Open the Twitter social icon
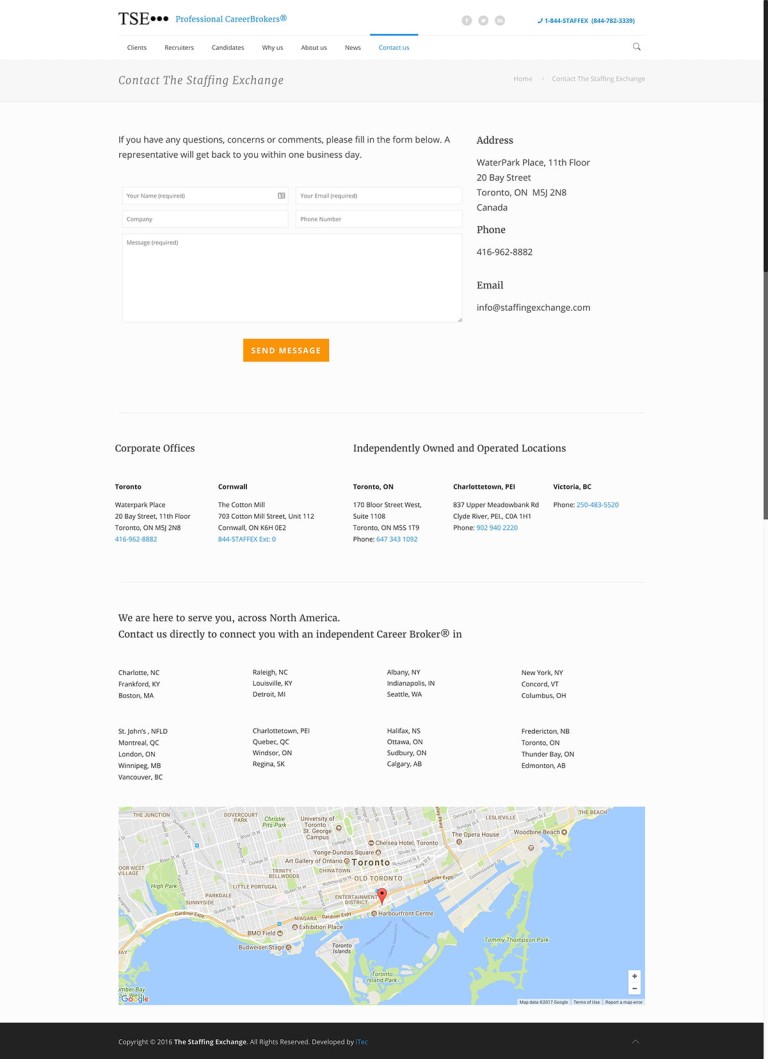Image resolution: width=768 pixels, height=1059 pixels. click(x=483, y=20)
